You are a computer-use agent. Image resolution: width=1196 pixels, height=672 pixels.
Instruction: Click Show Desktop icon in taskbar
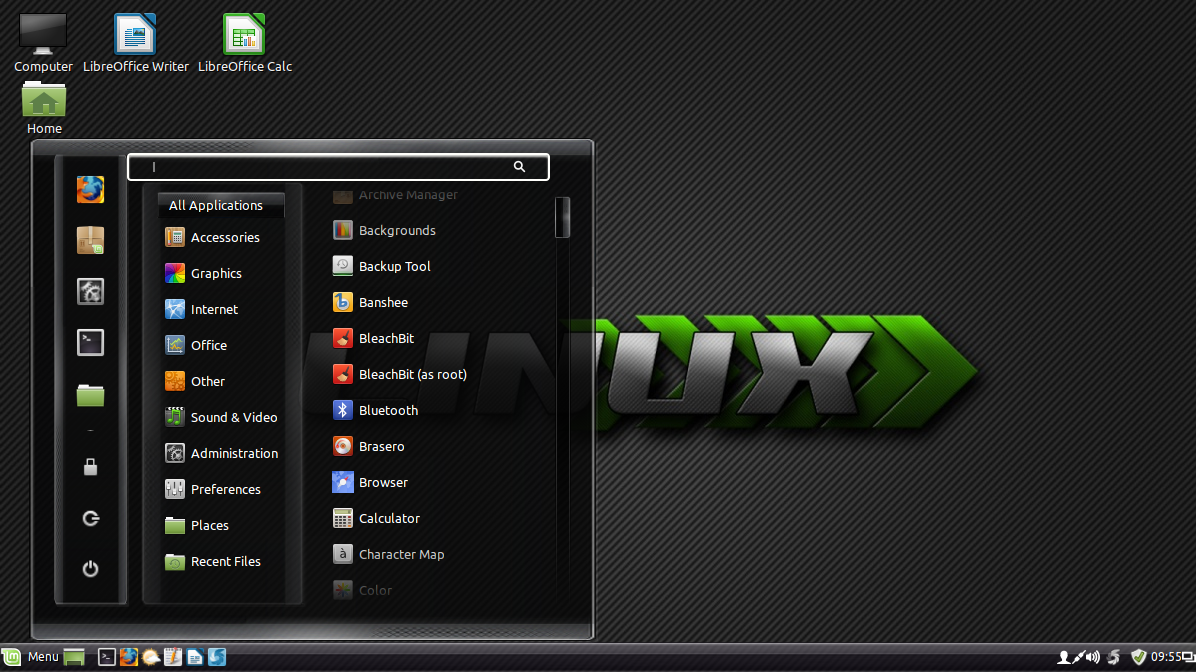tap(74, 657)
